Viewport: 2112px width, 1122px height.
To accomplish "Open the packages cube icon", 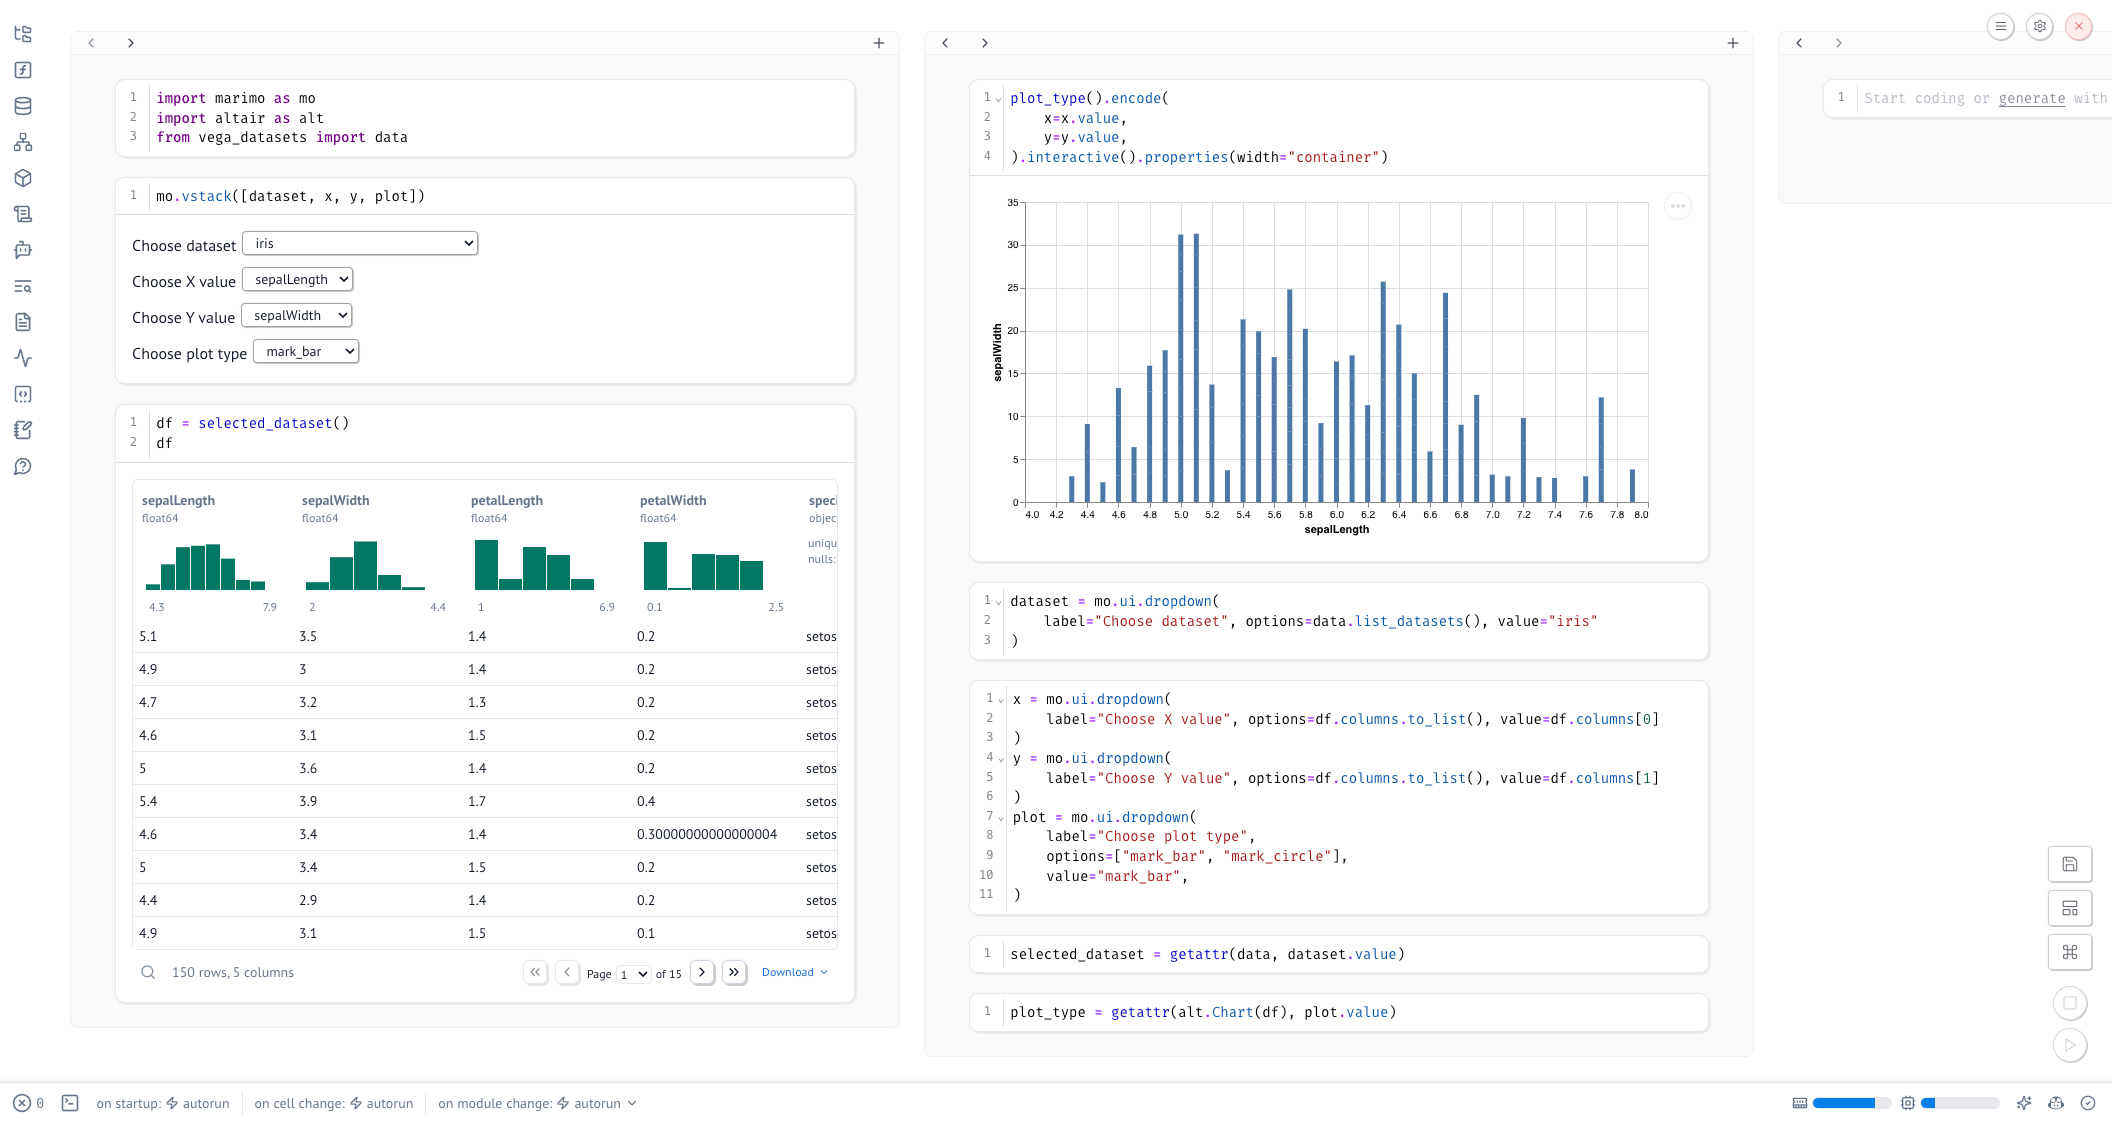I will [23, 178].
